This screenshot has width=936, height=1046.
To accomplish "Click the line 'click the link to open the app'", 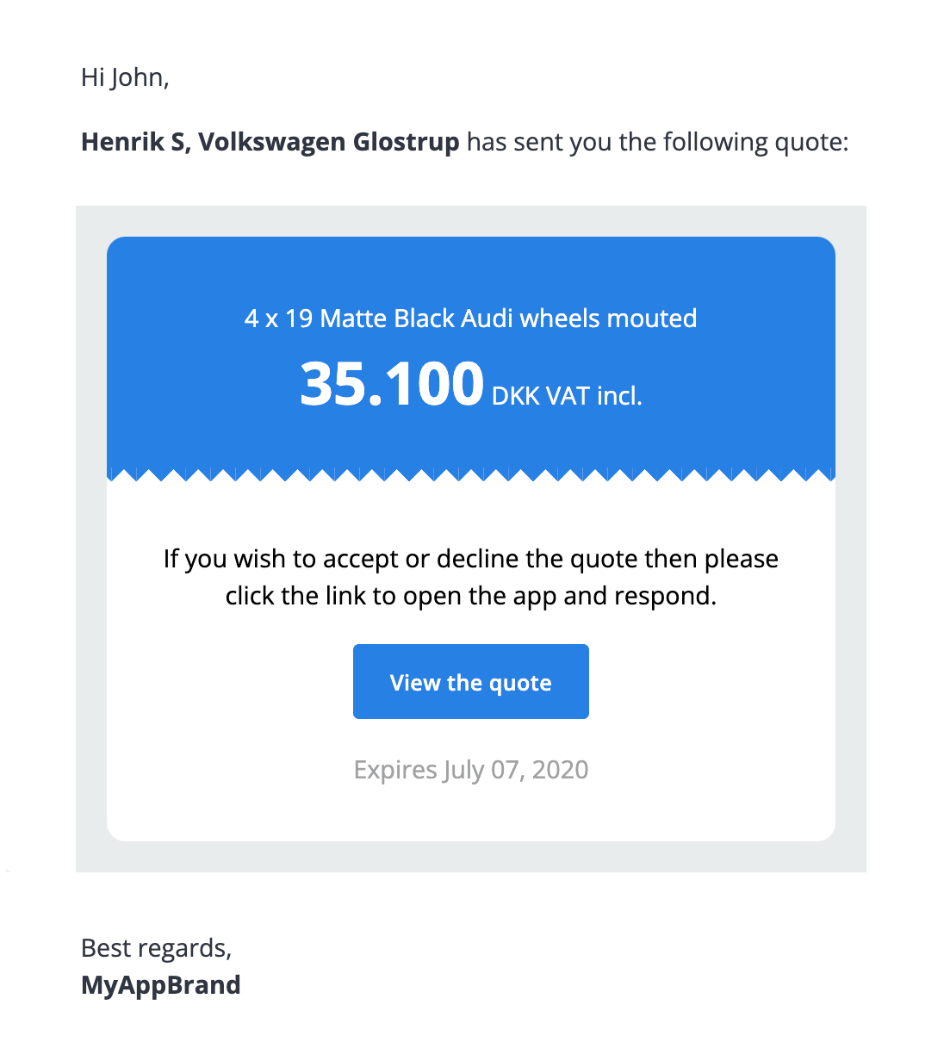I will tap(470, 596).
